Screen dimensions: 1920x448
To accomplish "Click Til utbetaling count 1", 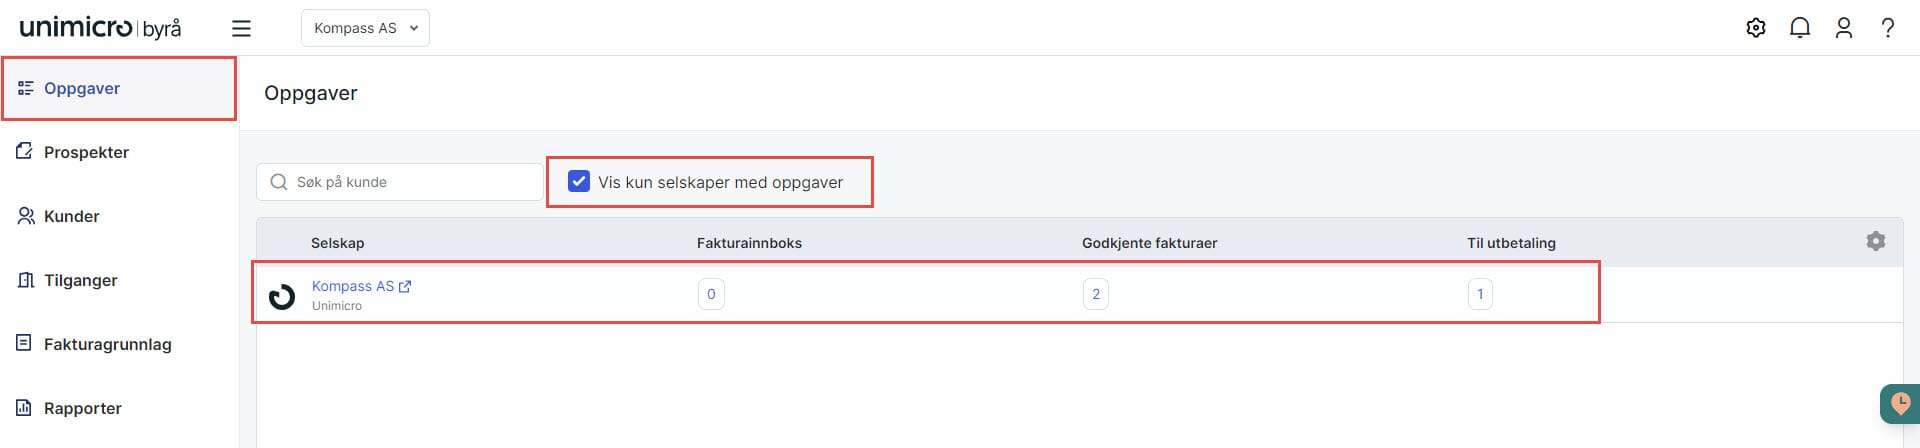I will [x=1480, y=294].
